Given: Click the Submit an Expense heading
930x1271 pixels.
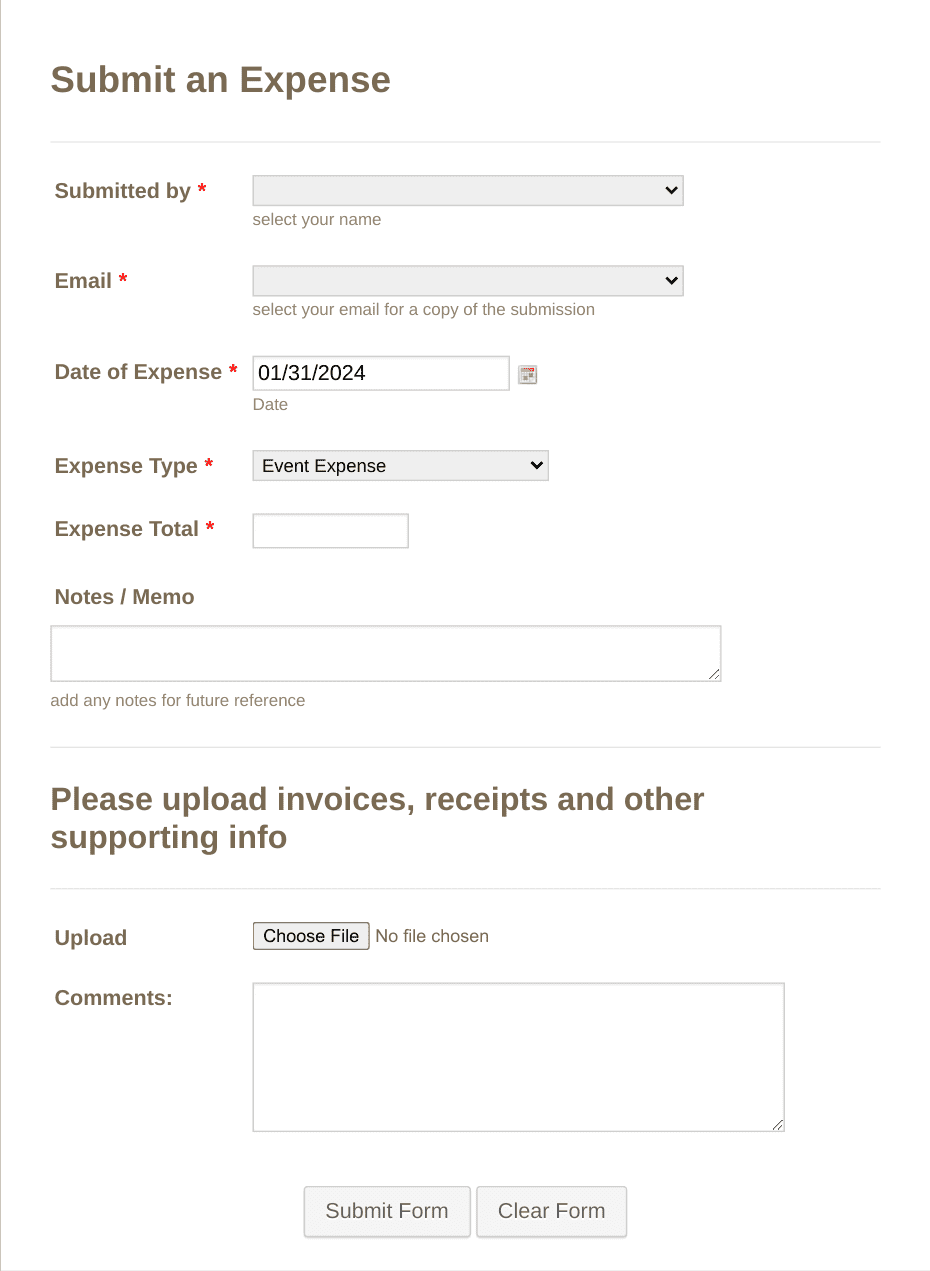Looking at the screenshot, I should 220,80.
